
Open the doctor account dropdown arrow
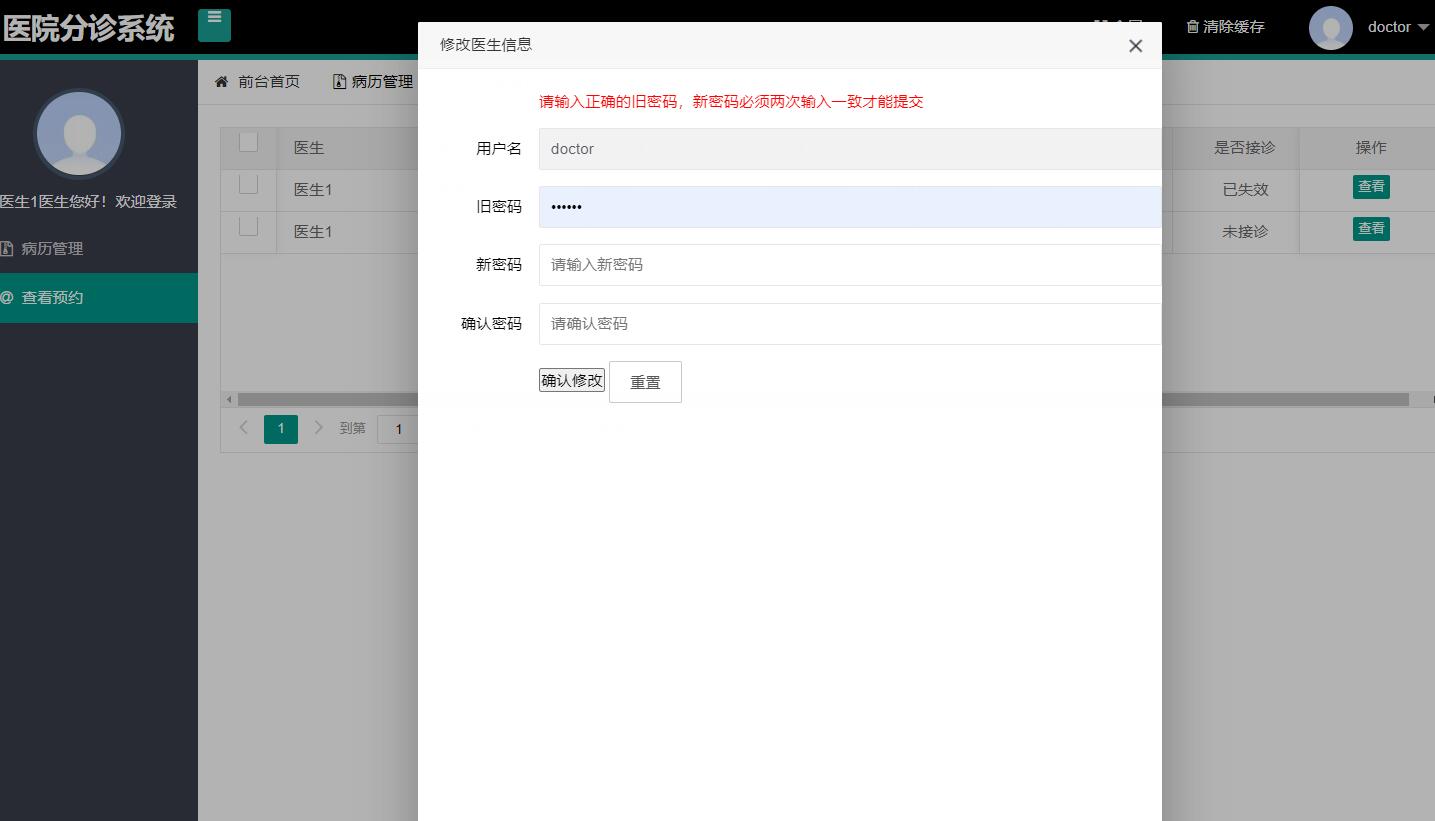tap(1424, 28)
